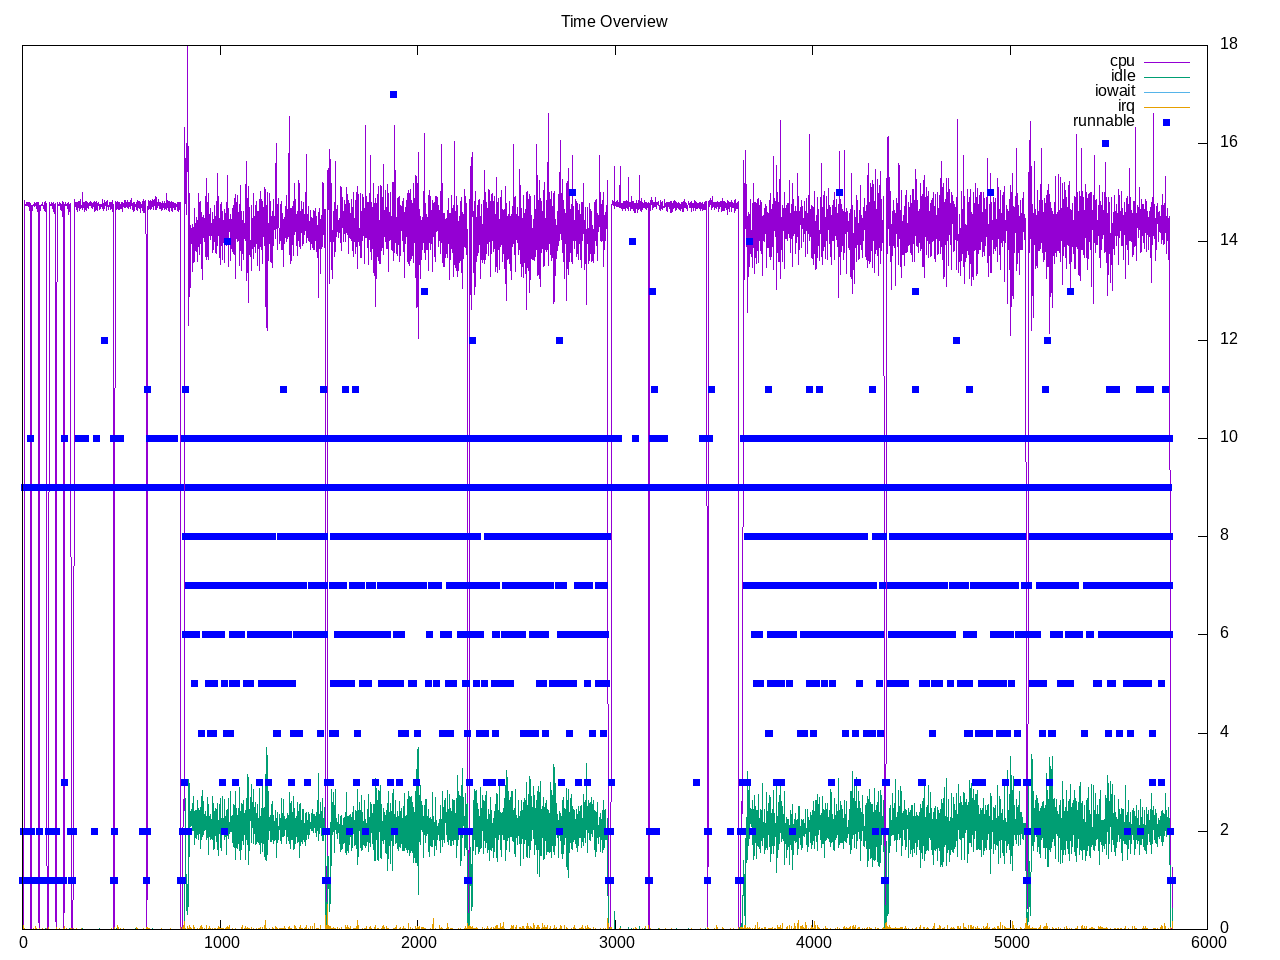This screenshot has height=960, width=1280.
Task: Click the purple cpu line sample in legend
Action: click(1166, 62)
